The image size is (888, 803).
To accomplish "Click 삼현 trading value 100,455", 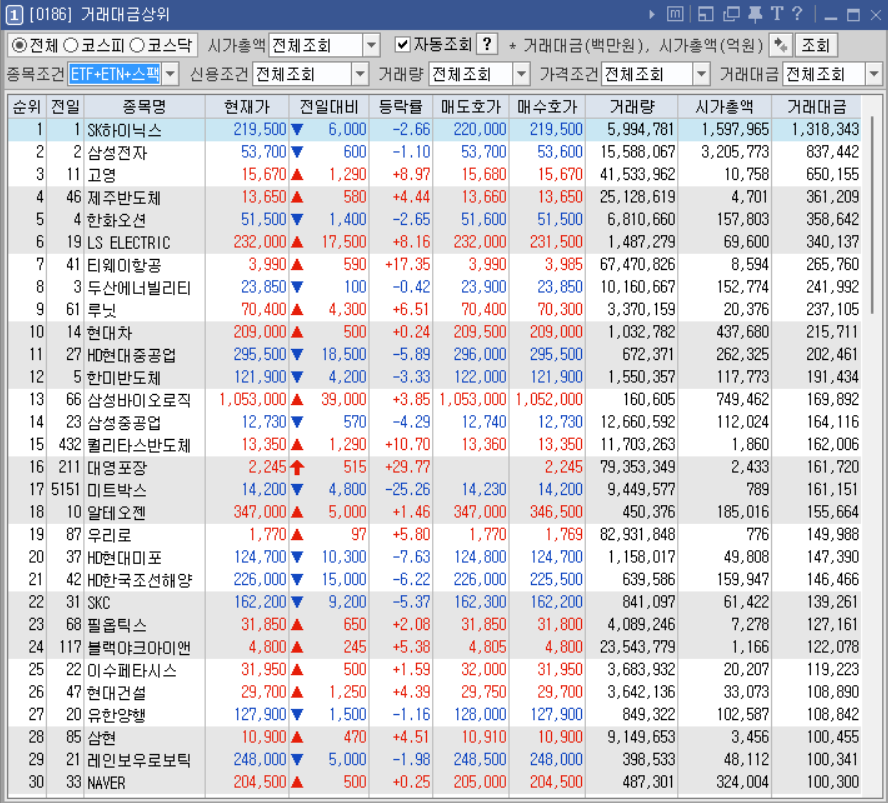I will (x=832, y=737).
